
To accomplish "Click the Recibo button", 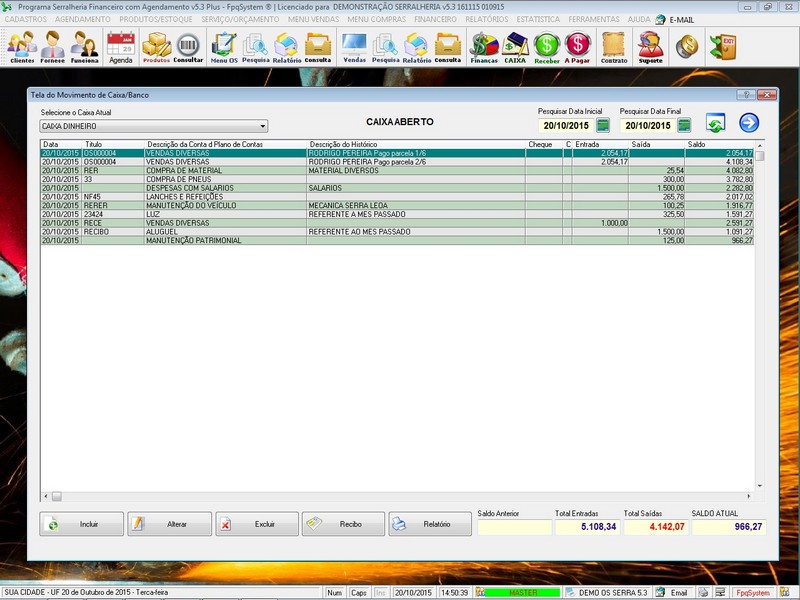I will pyautogui.click(x=343, y=524).
